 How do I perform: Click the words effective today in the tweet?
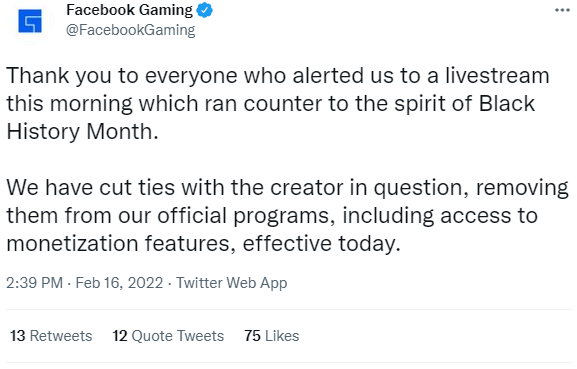[321, 244]
